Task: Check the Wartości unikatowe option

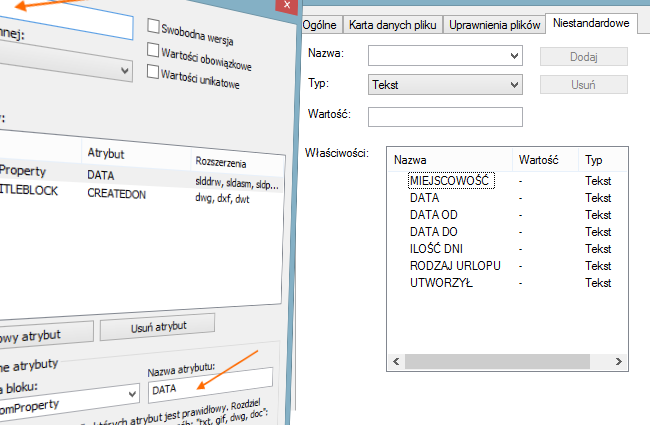Action: pyautogui.click(x=153, y=71)
